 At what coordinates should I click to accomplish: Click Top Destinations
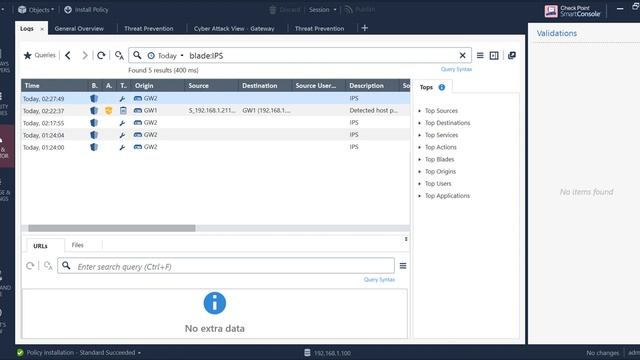pos(447,123)
